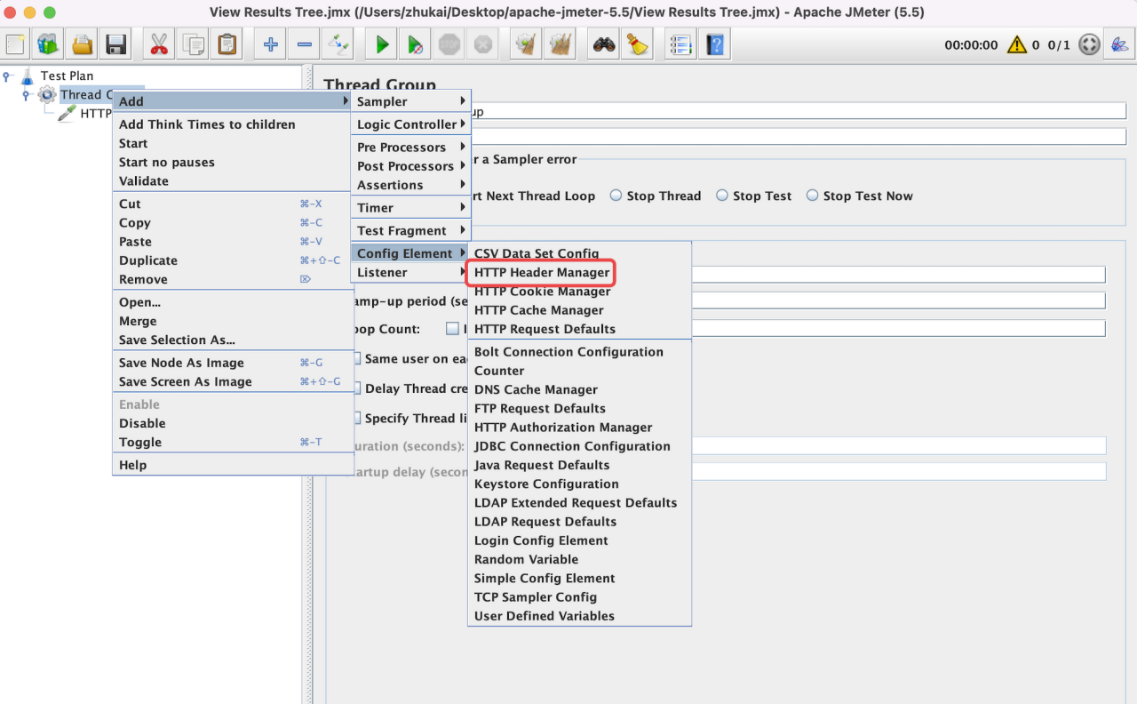The image size is (1137, 704).
Task: Select the Stop Test radio button
Action: [722, 195]
